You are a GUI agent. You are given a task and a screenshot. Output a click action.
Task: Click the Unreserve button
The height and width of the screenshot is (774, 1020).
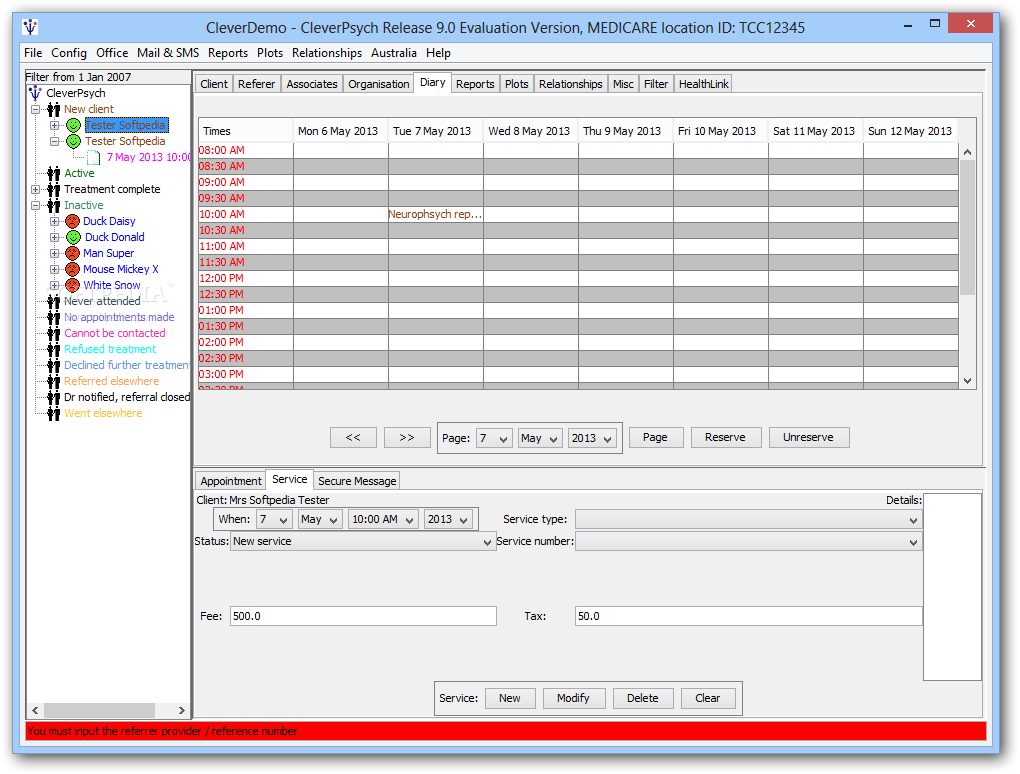pyautogui.click(x=809, y=438)
